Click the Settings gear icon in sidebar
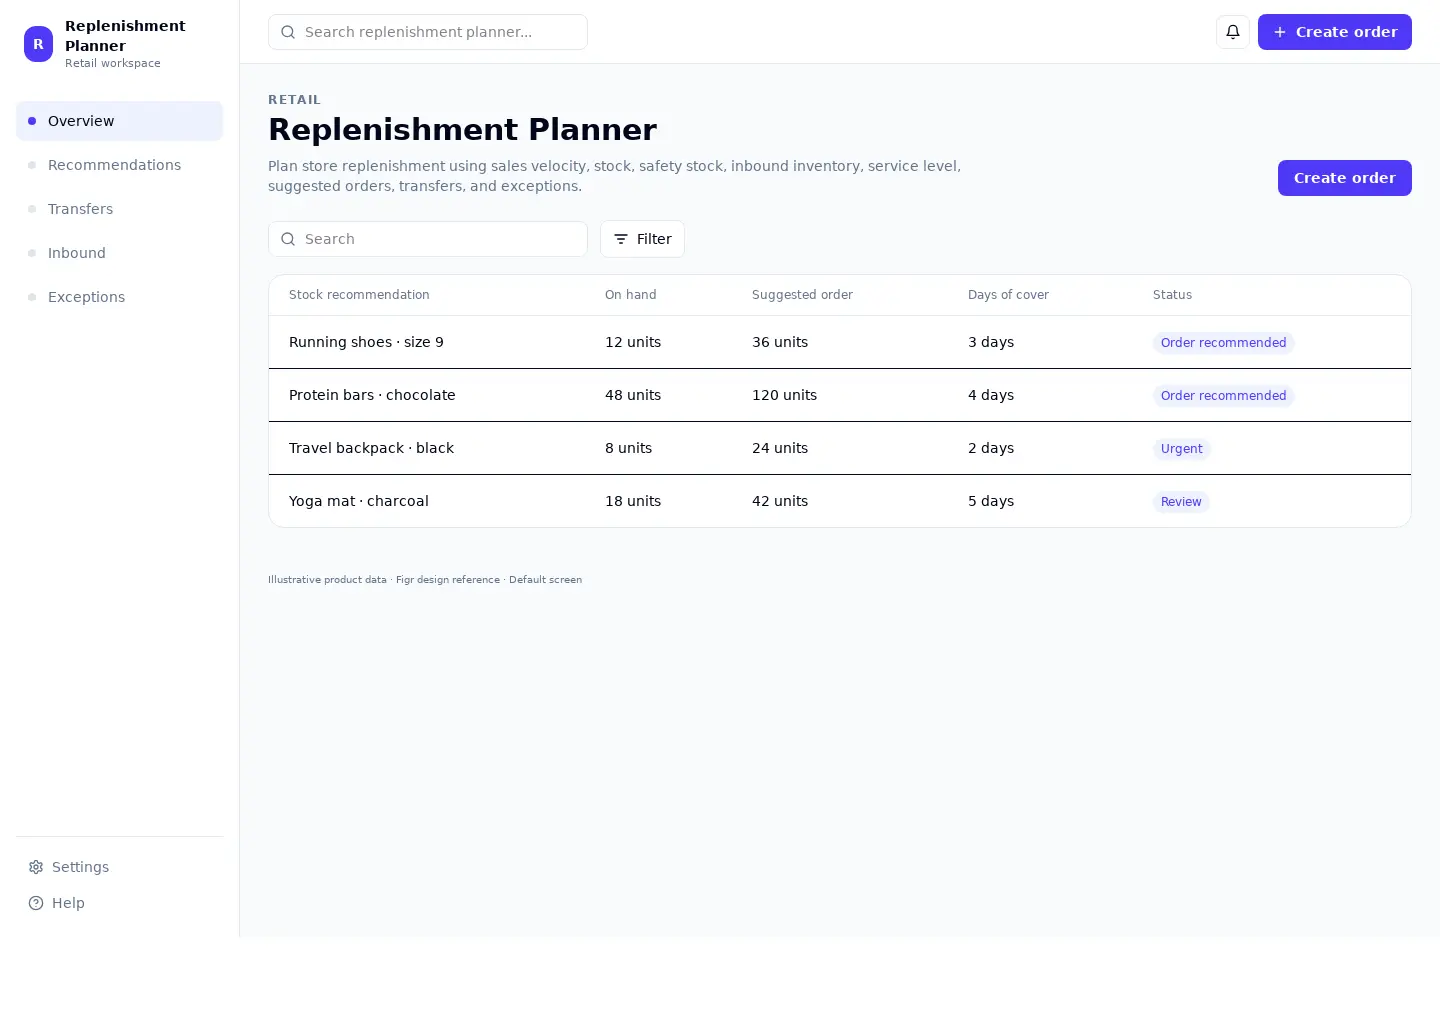1440x1024 pixels. (36, 867)
